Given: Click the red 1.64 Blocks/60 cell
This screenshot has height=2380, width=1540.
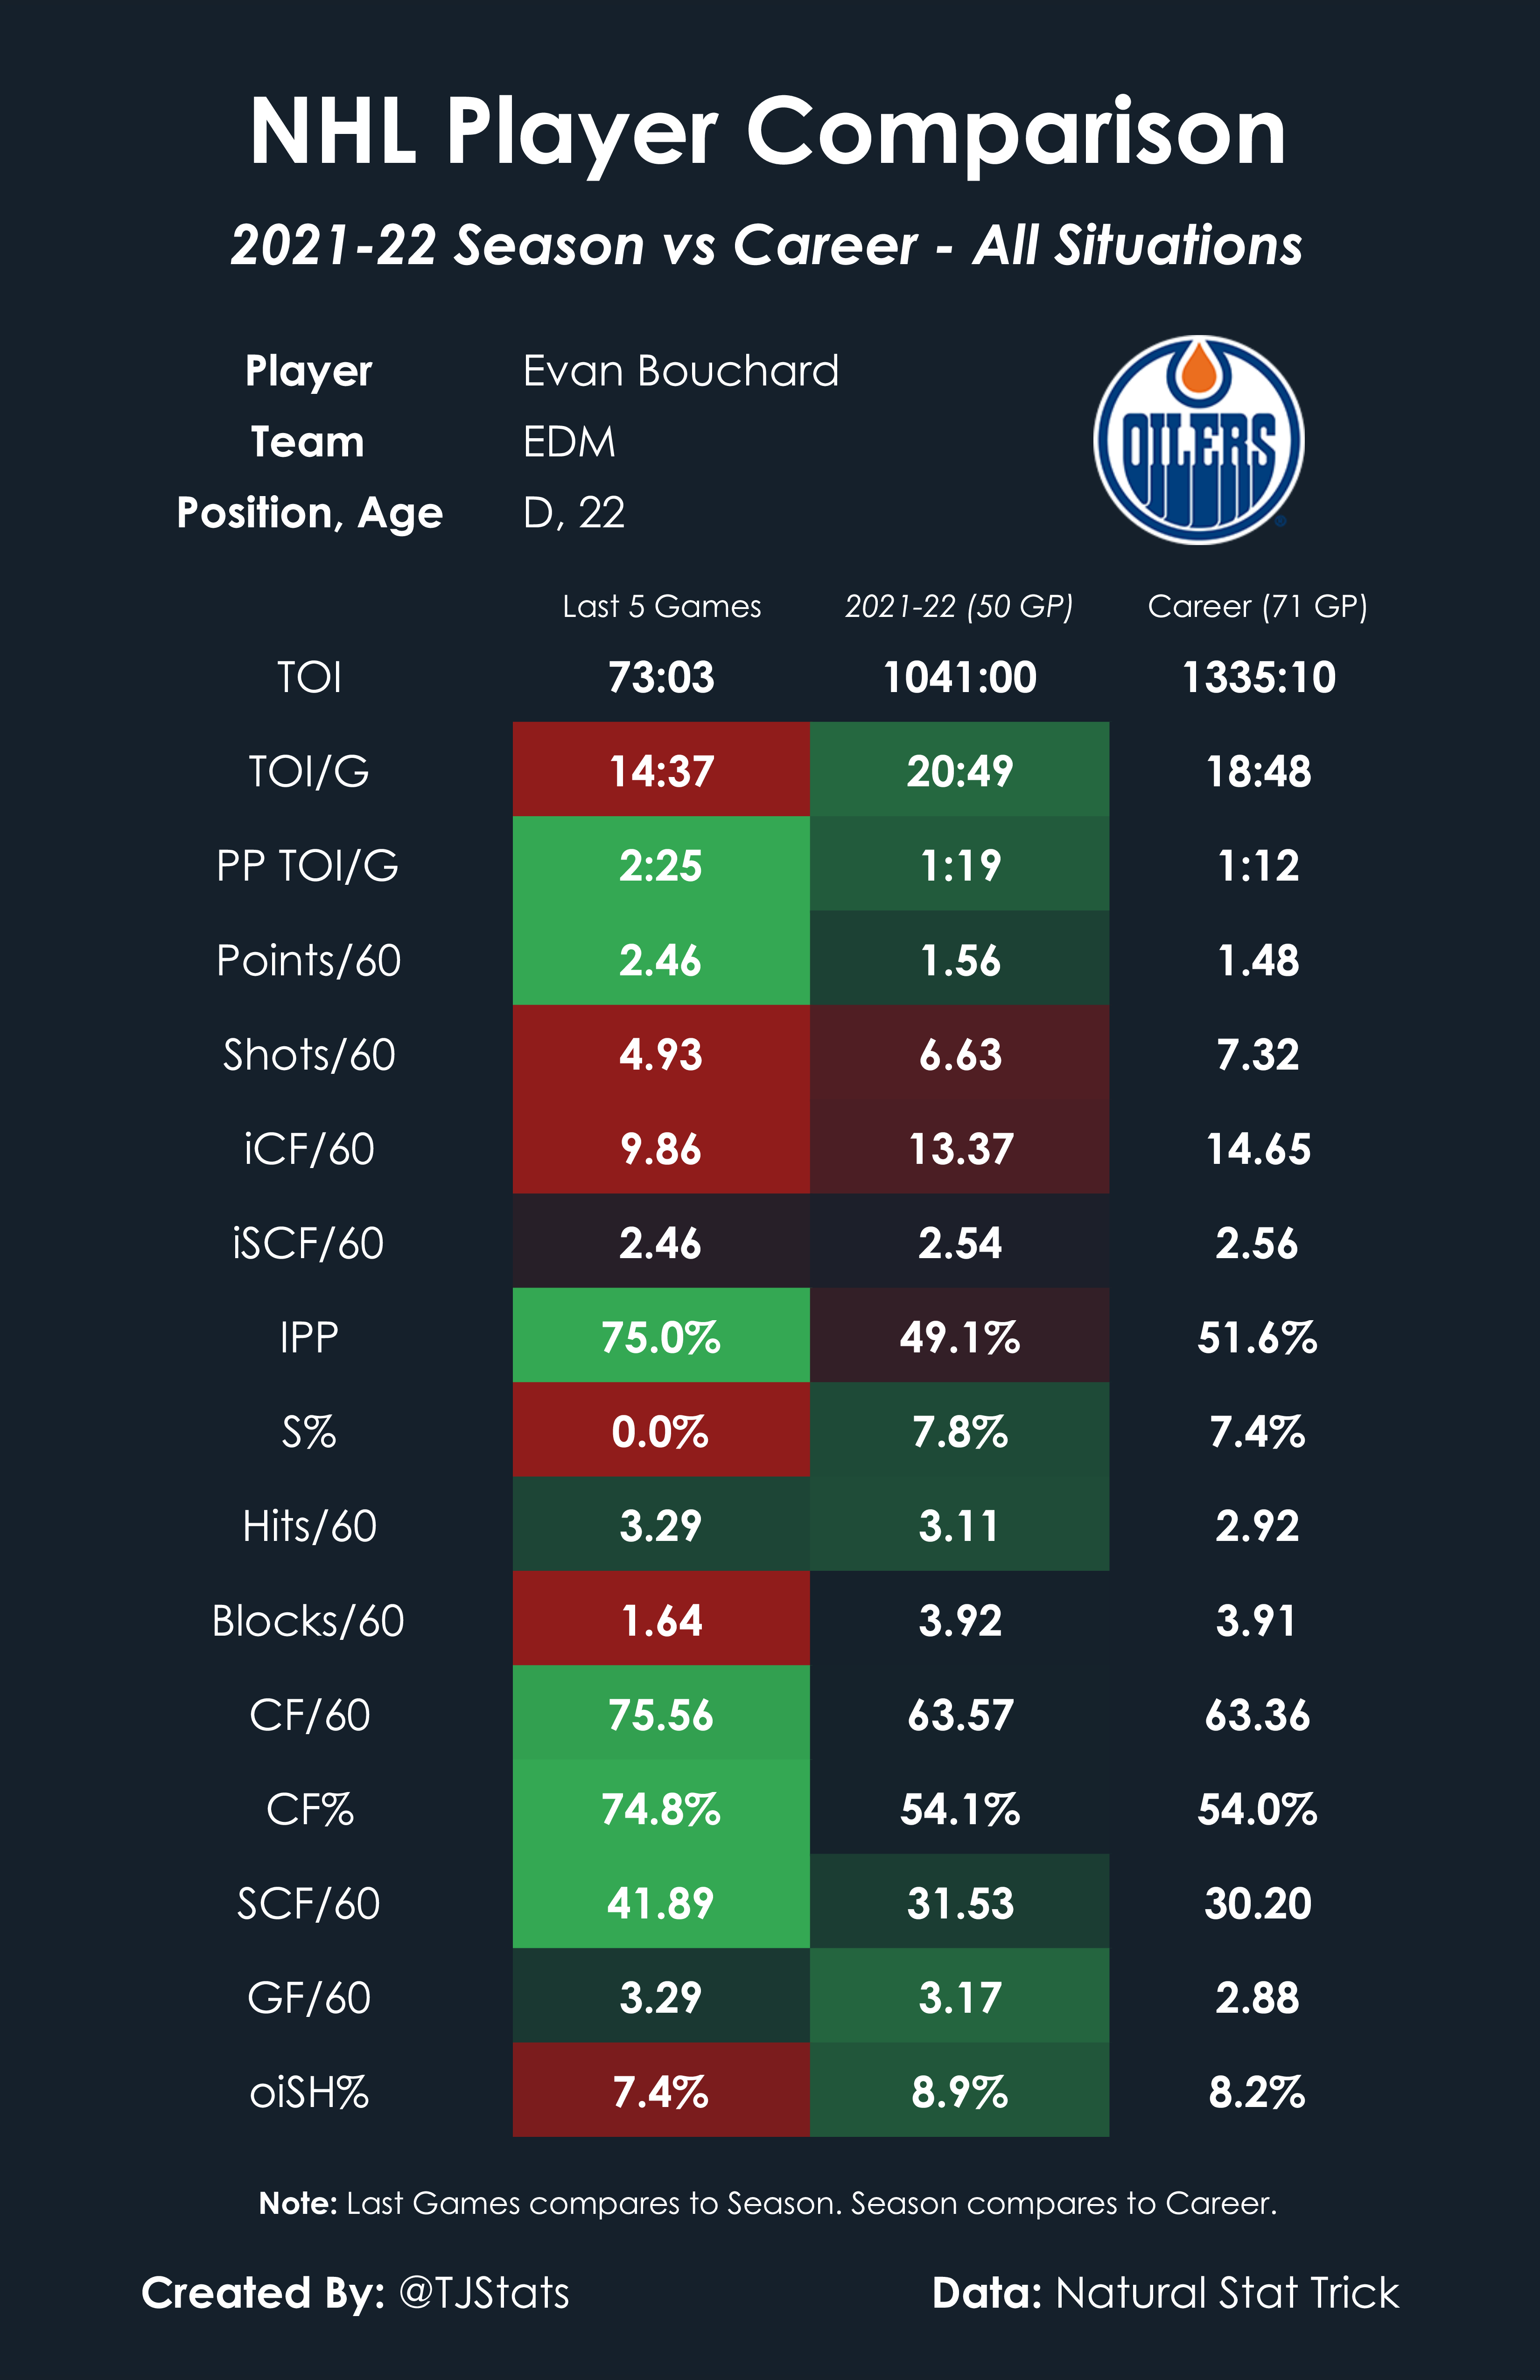Looking at the screenshot, I should point(661,1620).
